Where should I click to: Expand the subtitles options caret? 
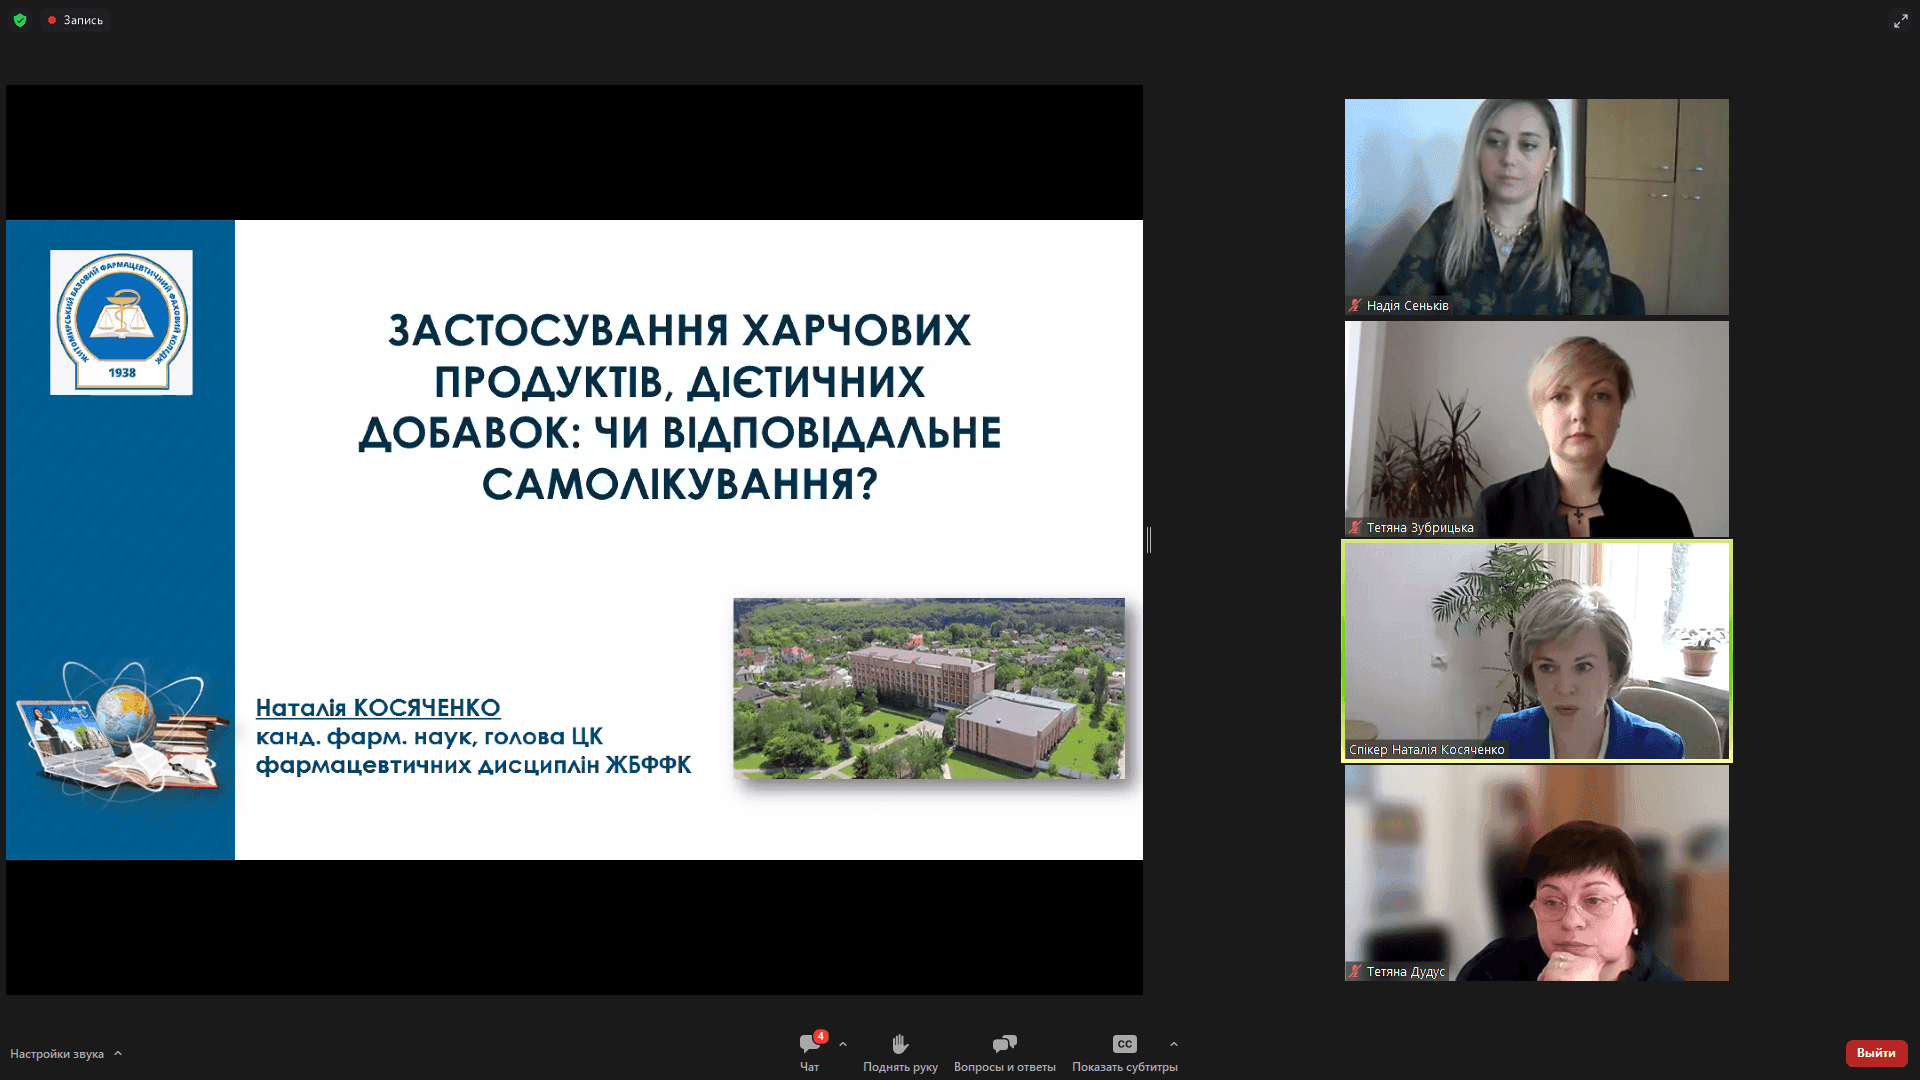1174,1044
